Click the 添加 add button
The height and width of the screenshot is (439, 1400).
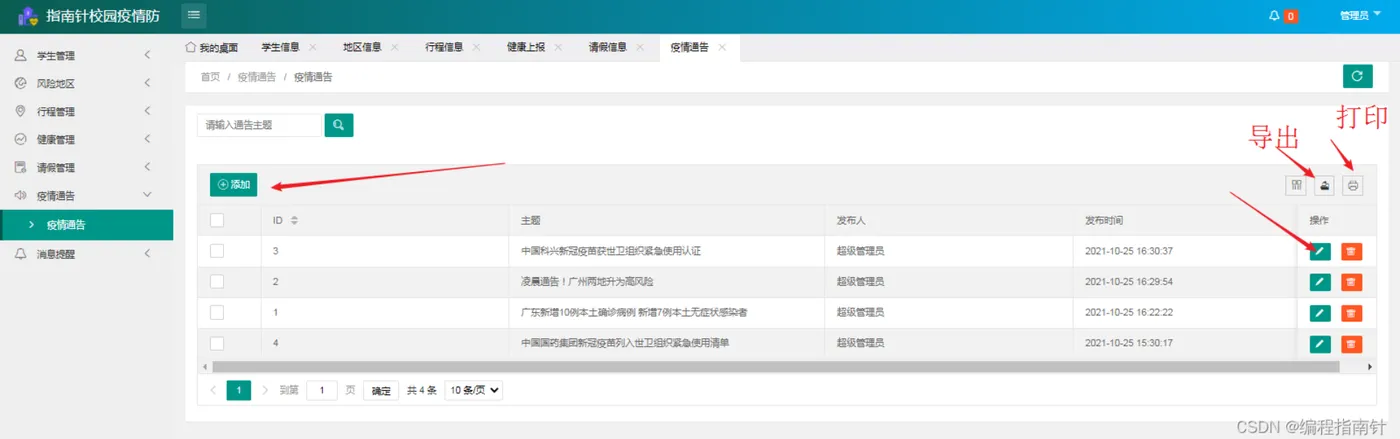[x=234, y=185]
